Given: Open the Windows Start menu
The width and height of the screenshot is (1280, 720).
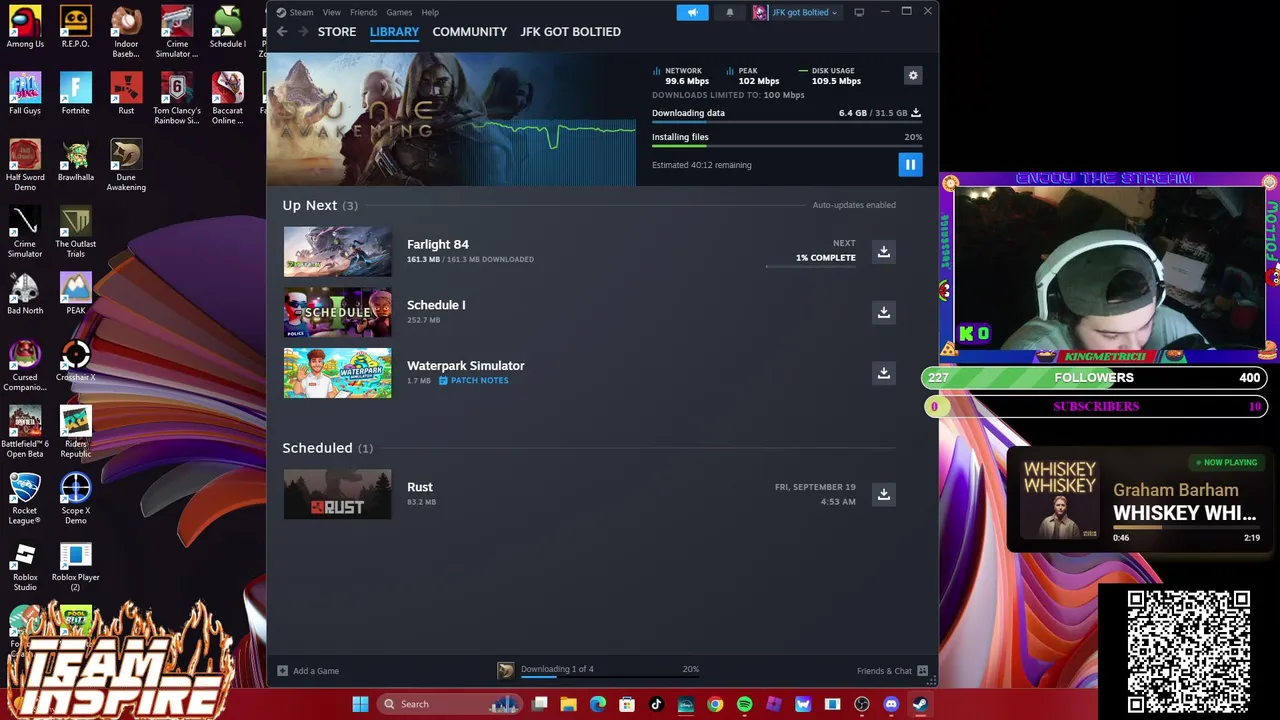Looking at the screenshot, I should (360, 704).
